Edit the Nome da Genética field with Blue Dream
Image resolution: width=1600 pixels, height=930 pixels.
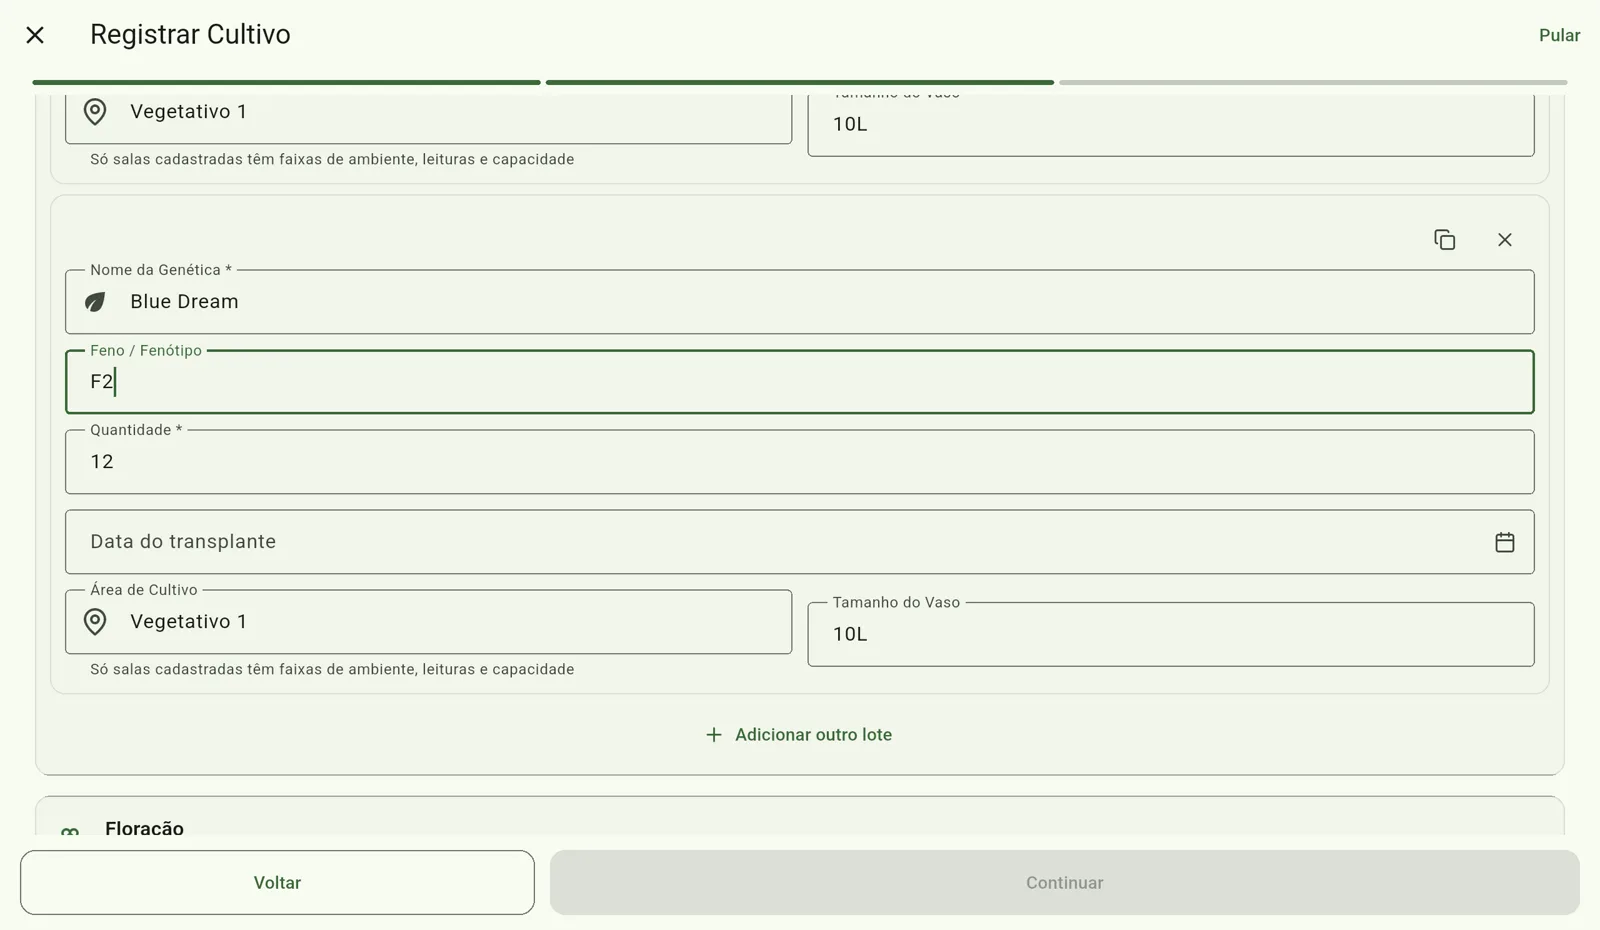coord(799,302)
